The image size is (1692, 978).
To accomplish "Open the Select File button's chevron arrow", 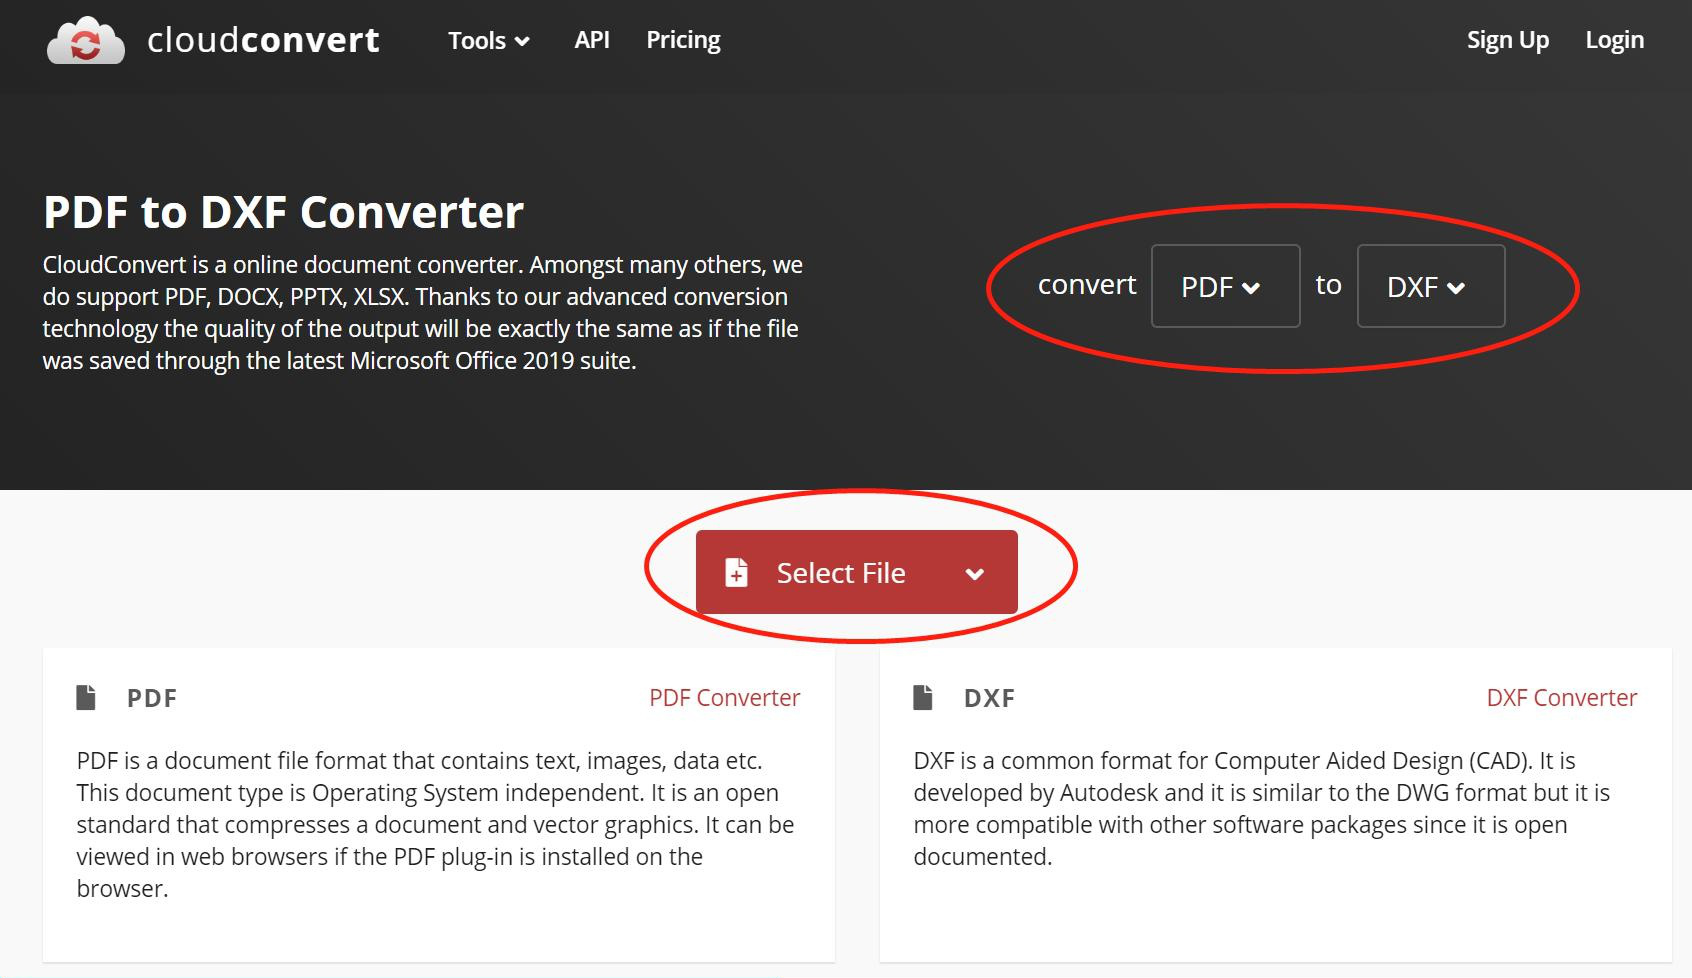I will [x=975, y=573].
